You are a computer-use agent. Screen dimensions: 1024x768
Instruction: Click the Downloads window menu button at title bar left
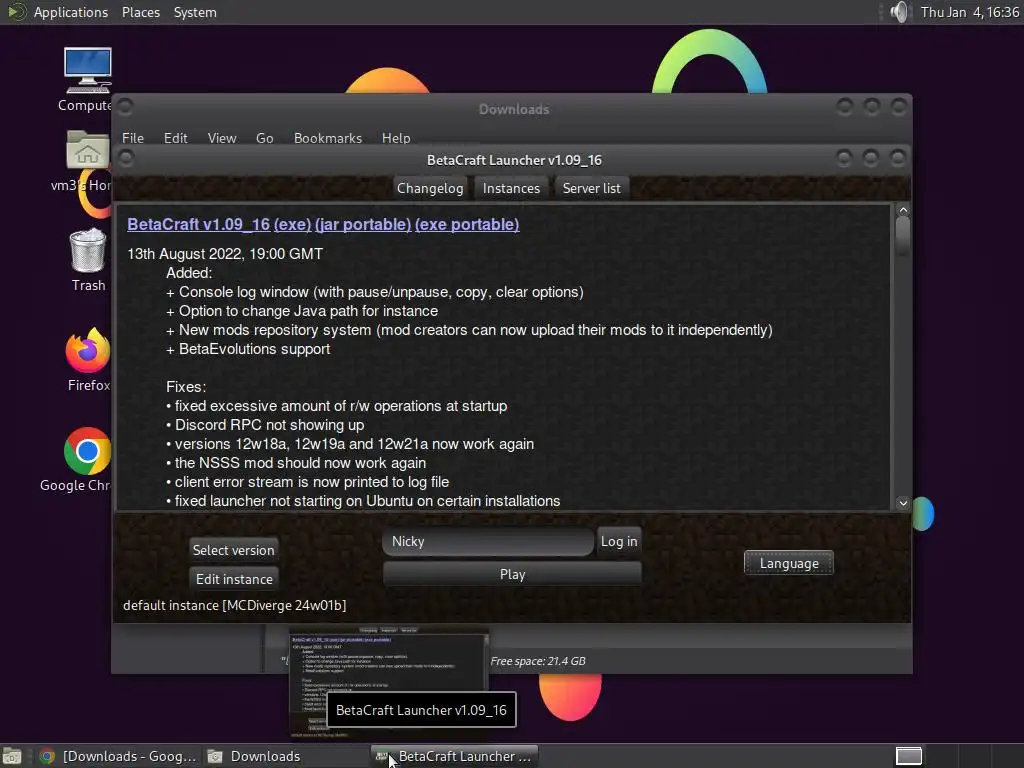125,106
